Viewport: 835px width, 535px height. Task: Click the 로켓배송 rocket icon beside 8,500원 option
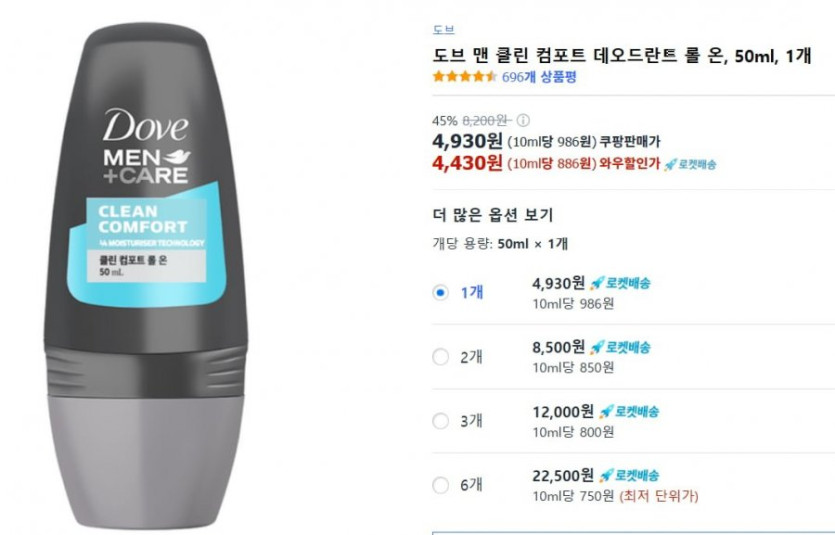point(597,348)
